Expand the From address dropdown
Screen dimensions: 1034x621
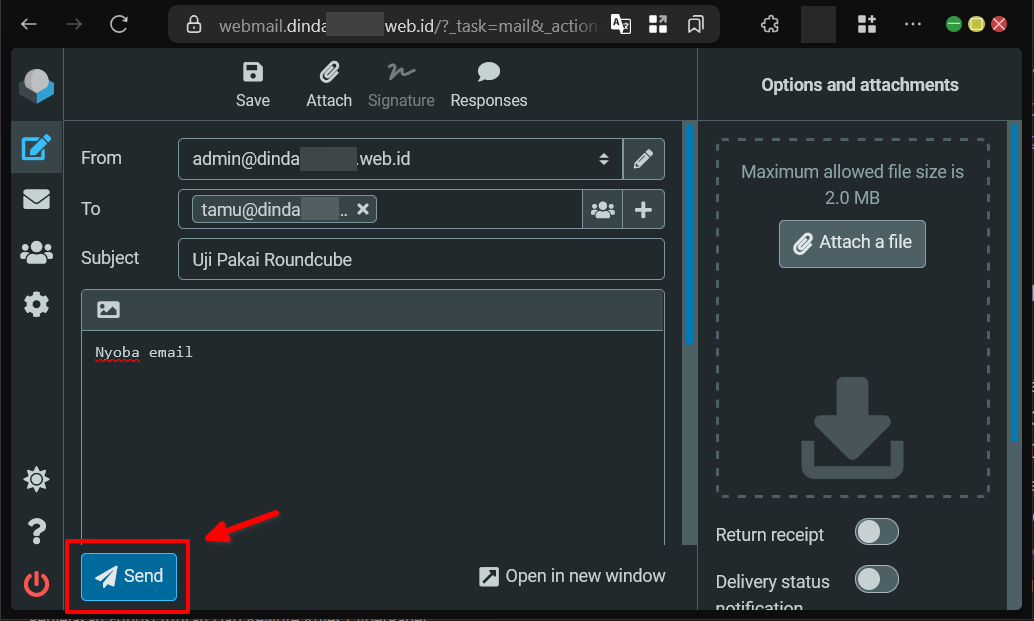(400, 159)
